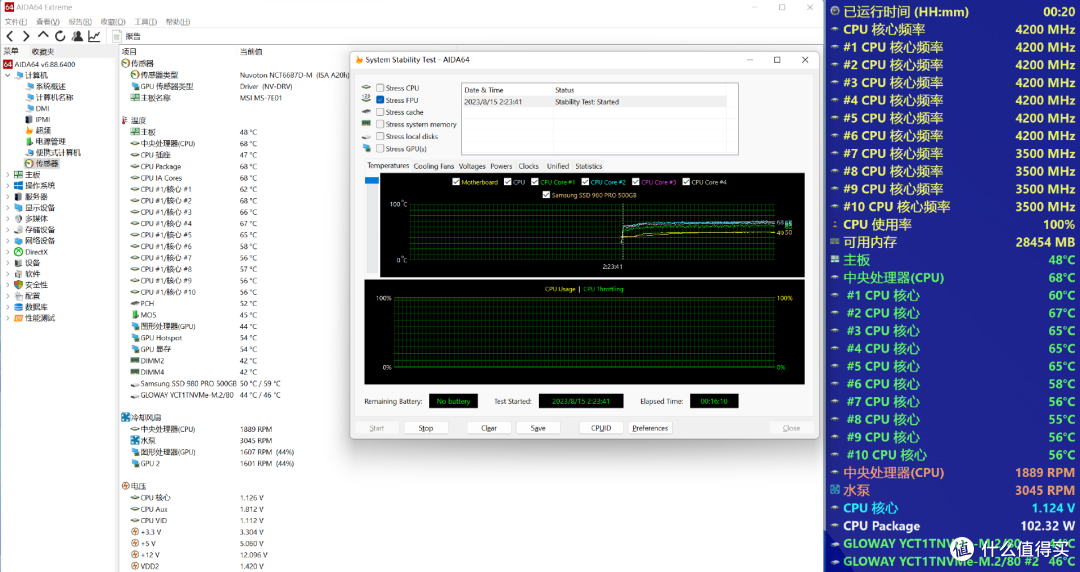Click the Clear button
This screenshot has height=572, width=1080.
tap(488, 428)
